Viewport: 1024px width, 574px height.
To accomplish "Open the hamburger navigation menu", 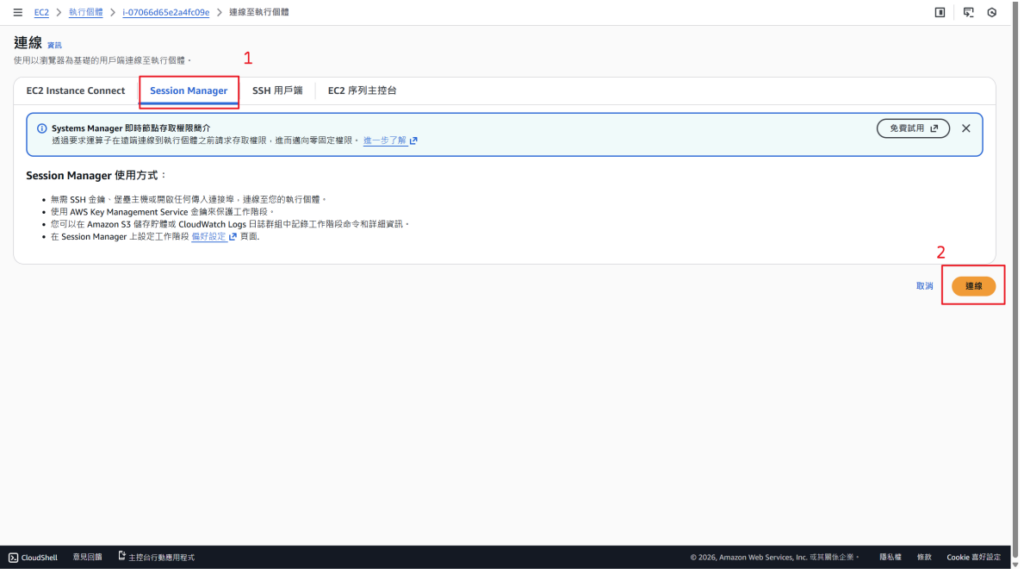I will [x=18, y=12].
